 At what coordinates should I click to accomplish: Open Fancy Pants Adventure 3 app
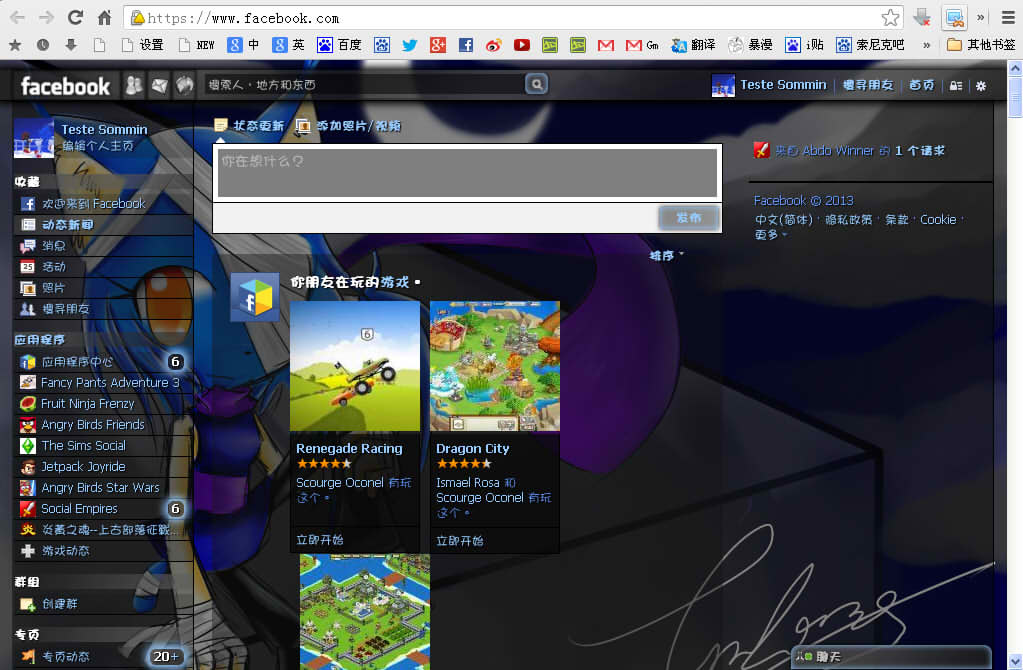pyautogui.click(x=103, y=382)
